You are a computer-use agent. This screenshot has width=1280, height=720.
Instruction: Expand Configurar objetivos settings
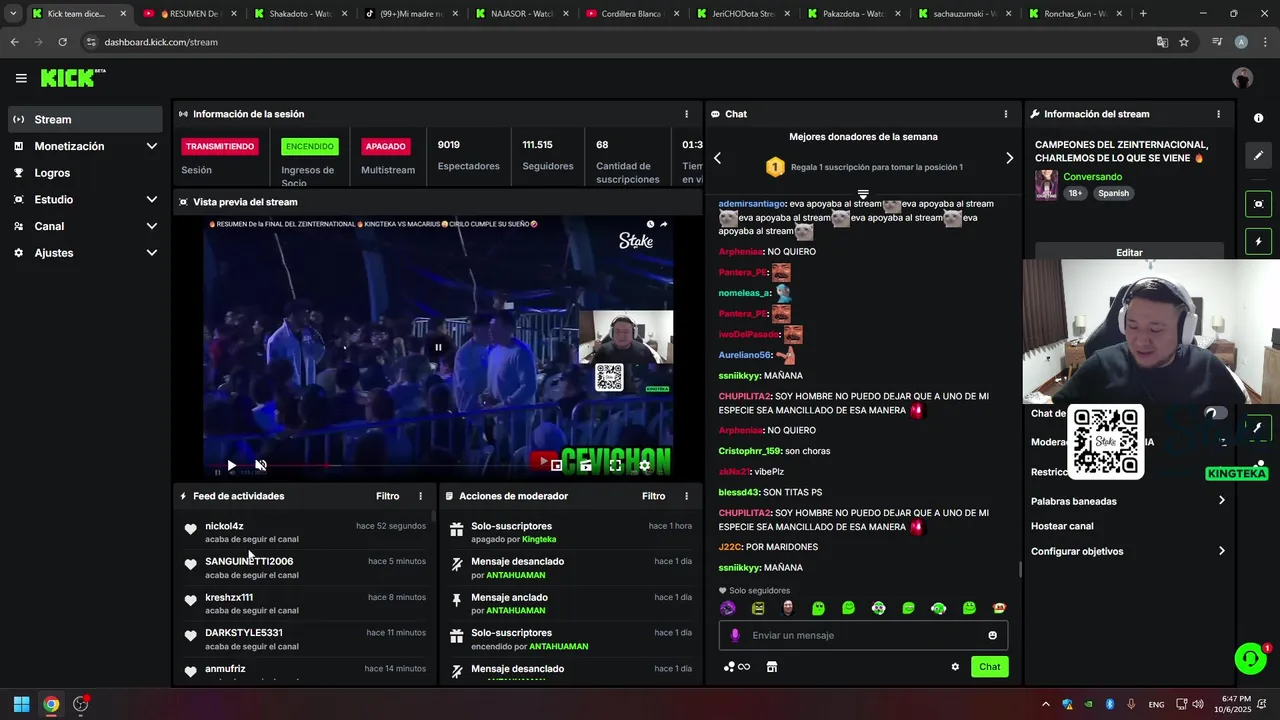coord(1128,551)
